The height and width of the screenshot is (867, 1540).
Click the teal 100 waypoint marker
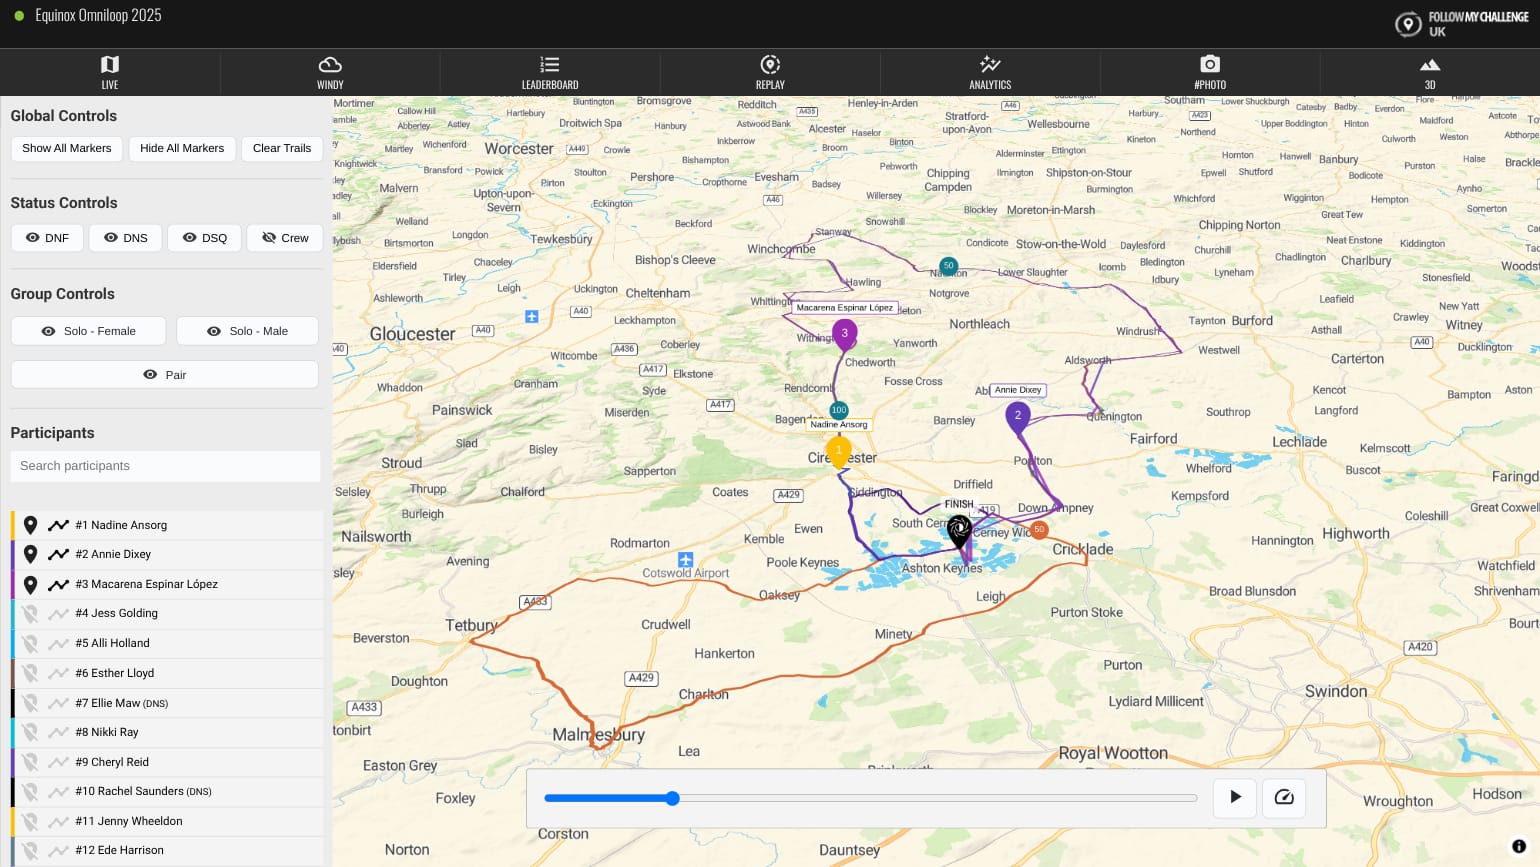tap(839, 410)
